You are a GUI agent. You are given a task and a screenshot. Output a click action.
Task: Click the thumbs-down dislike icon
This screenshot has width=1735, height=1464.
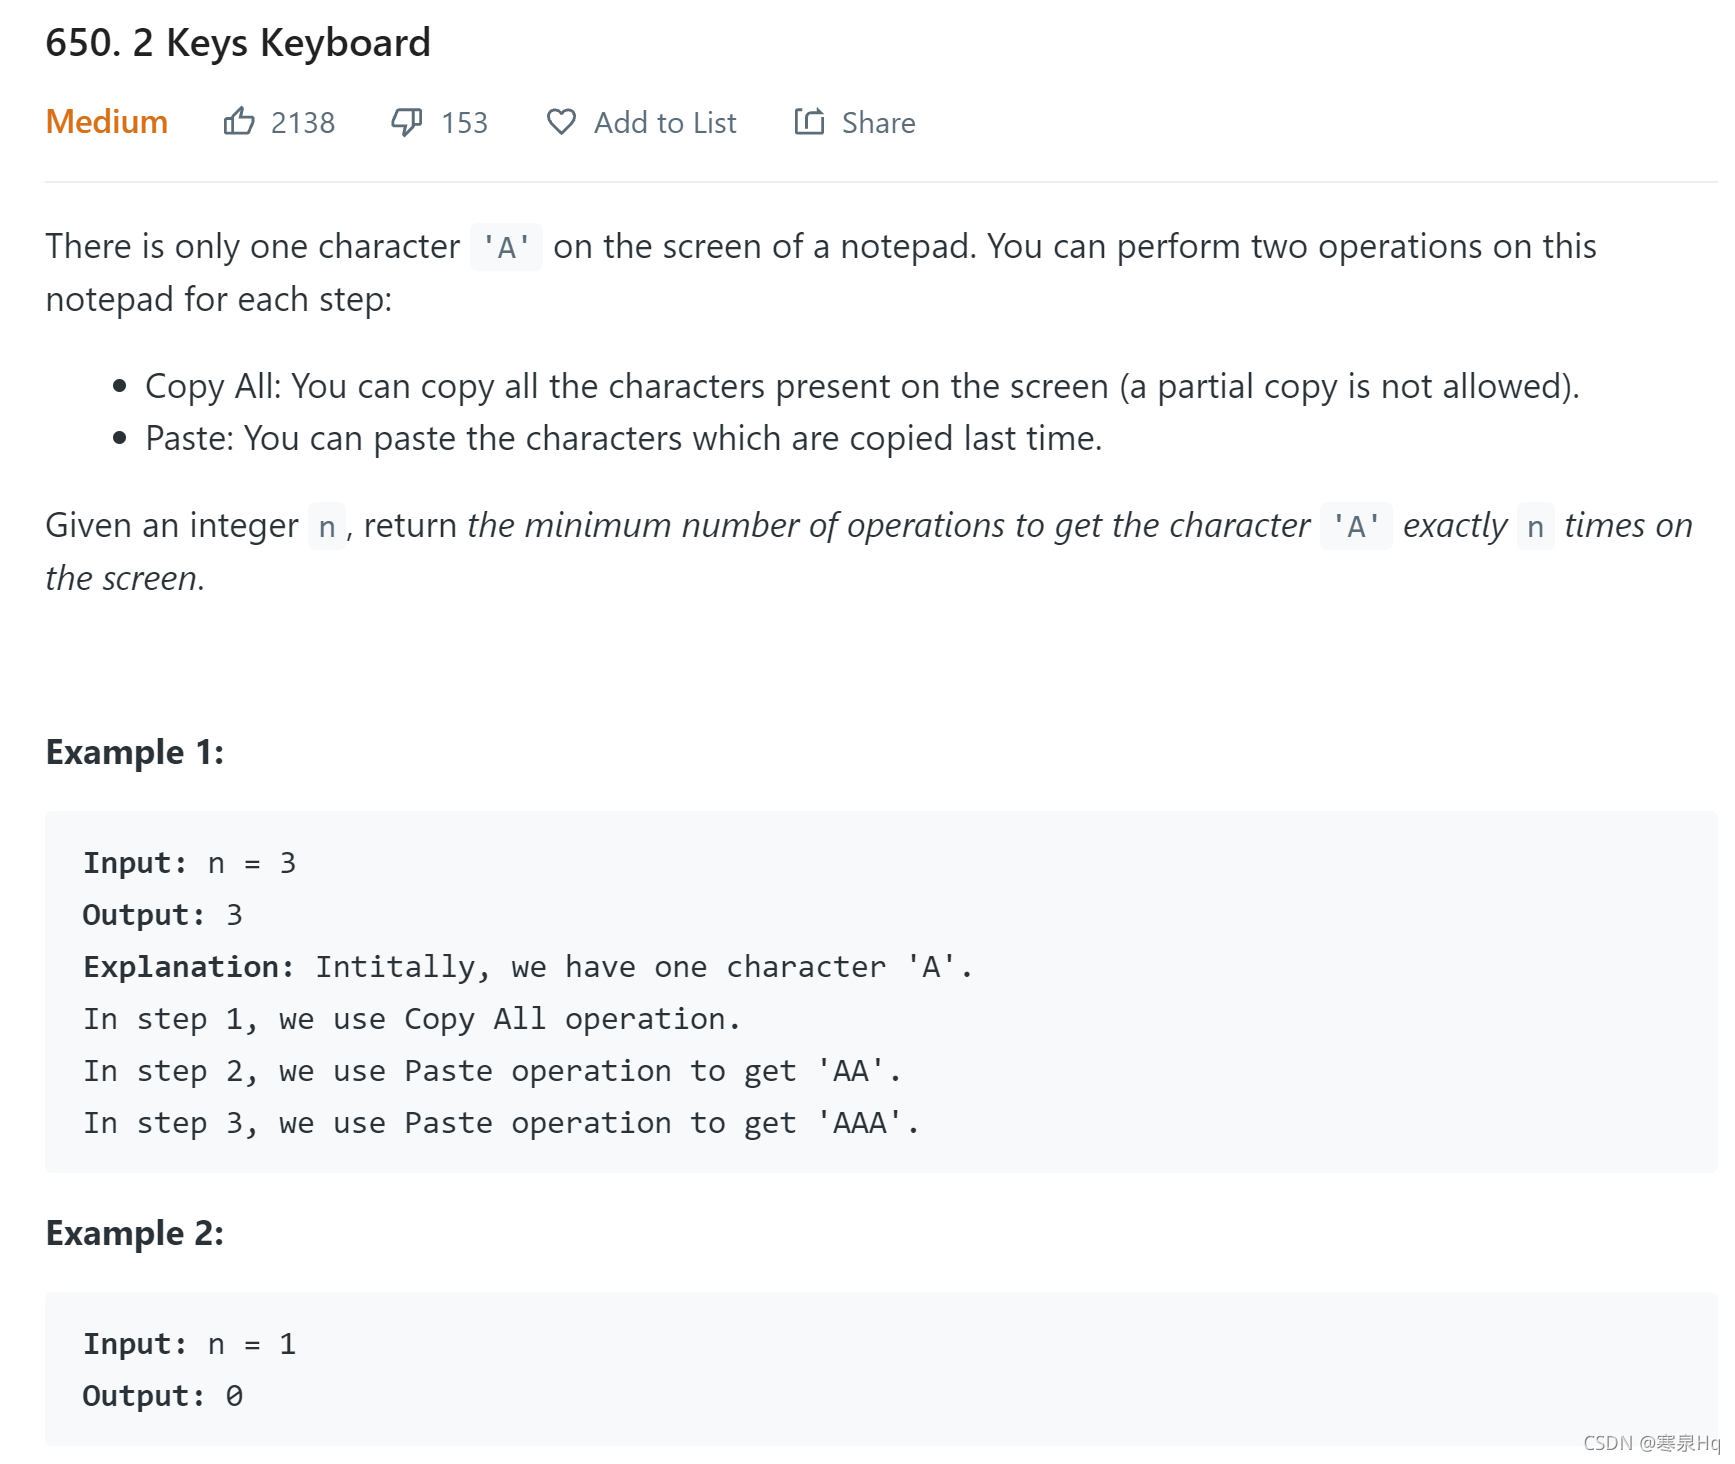(x=406, y=122)
